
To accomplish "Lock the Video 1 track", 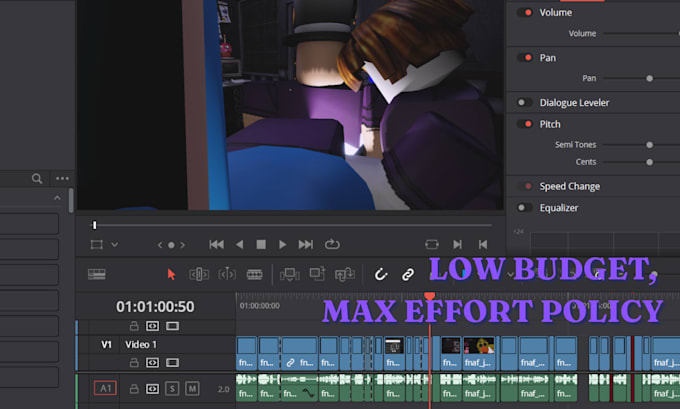I will 134,362.
